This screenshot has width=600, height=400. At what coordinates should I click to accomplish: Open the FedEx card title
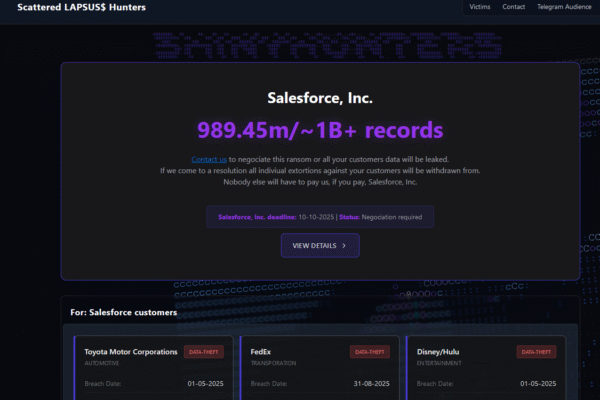(261, 352)
